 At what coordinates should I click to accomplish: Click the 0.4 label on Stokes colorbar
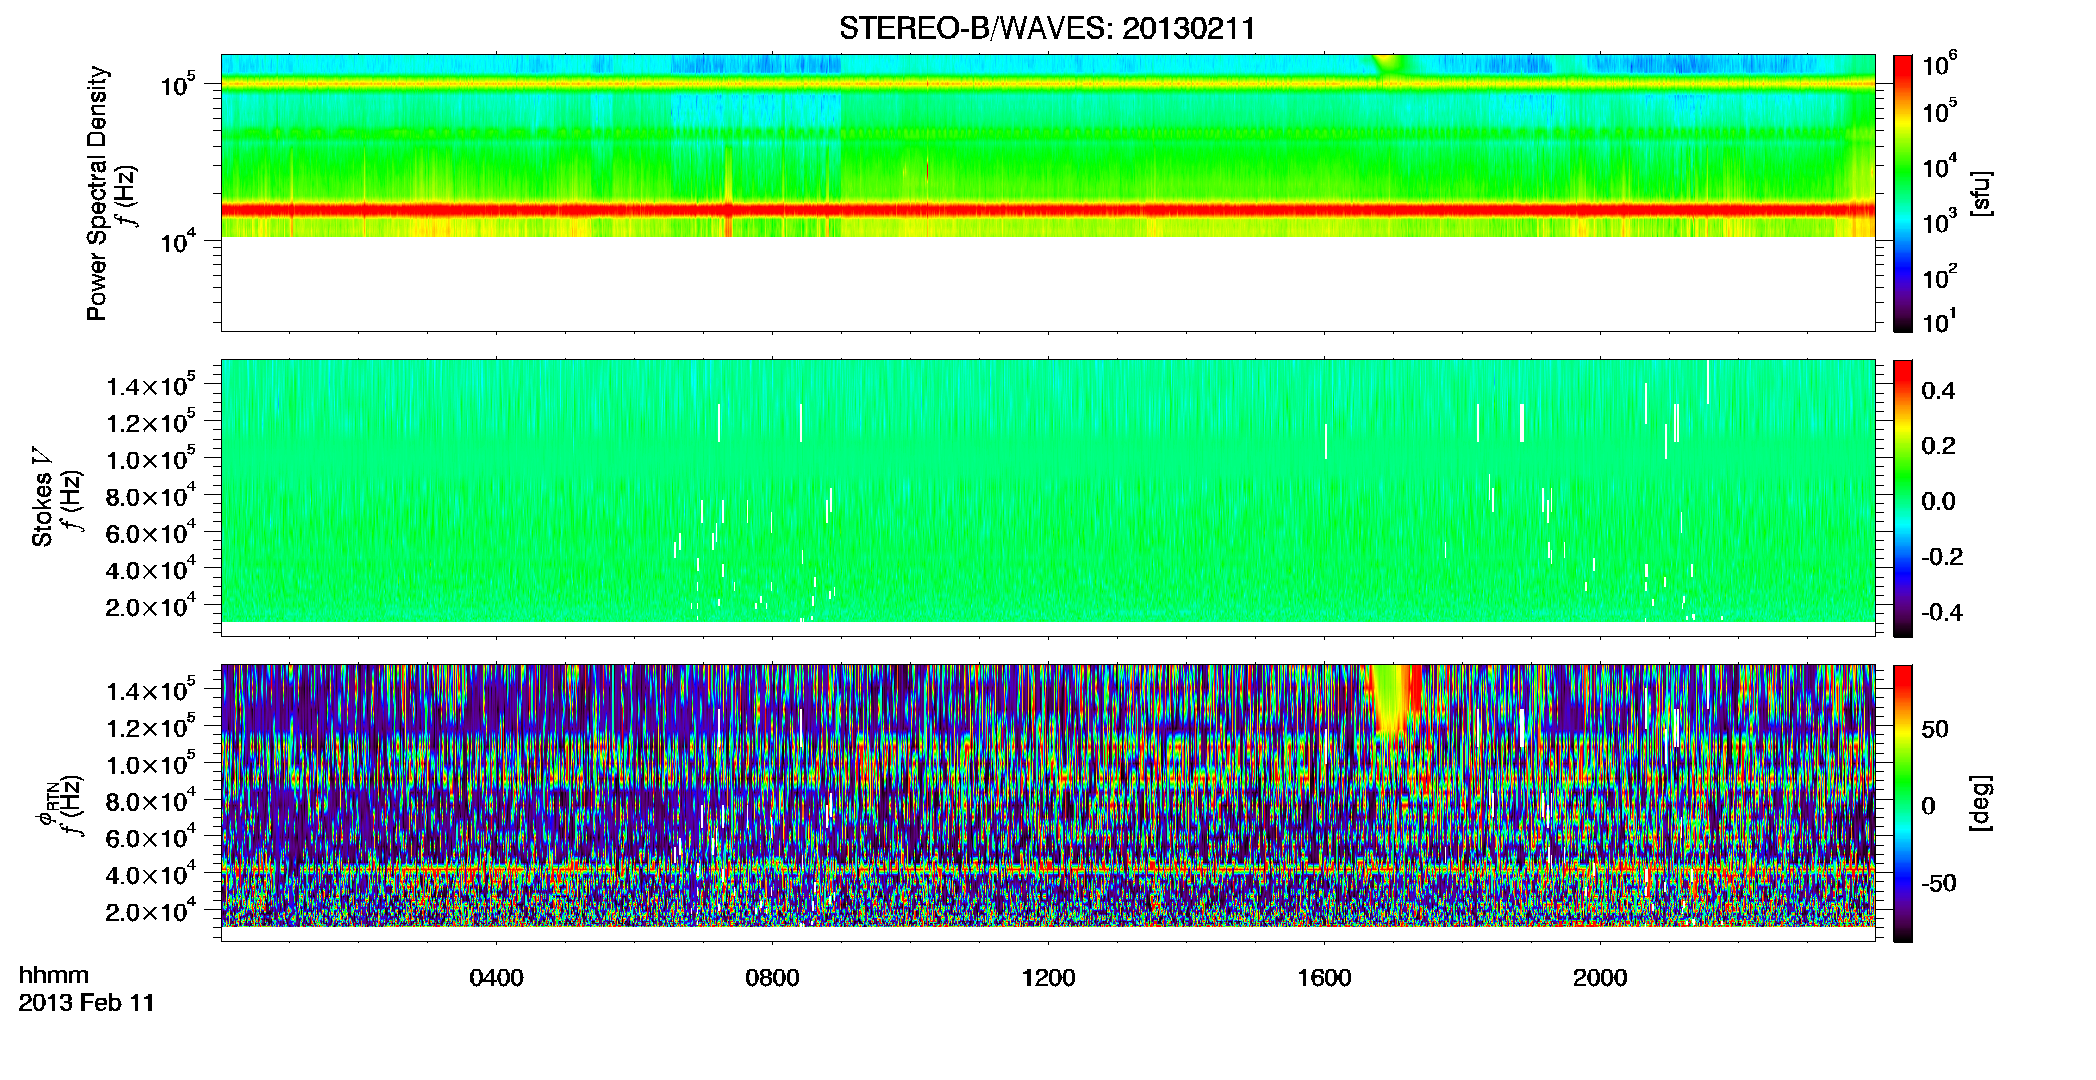point(1938,391)
